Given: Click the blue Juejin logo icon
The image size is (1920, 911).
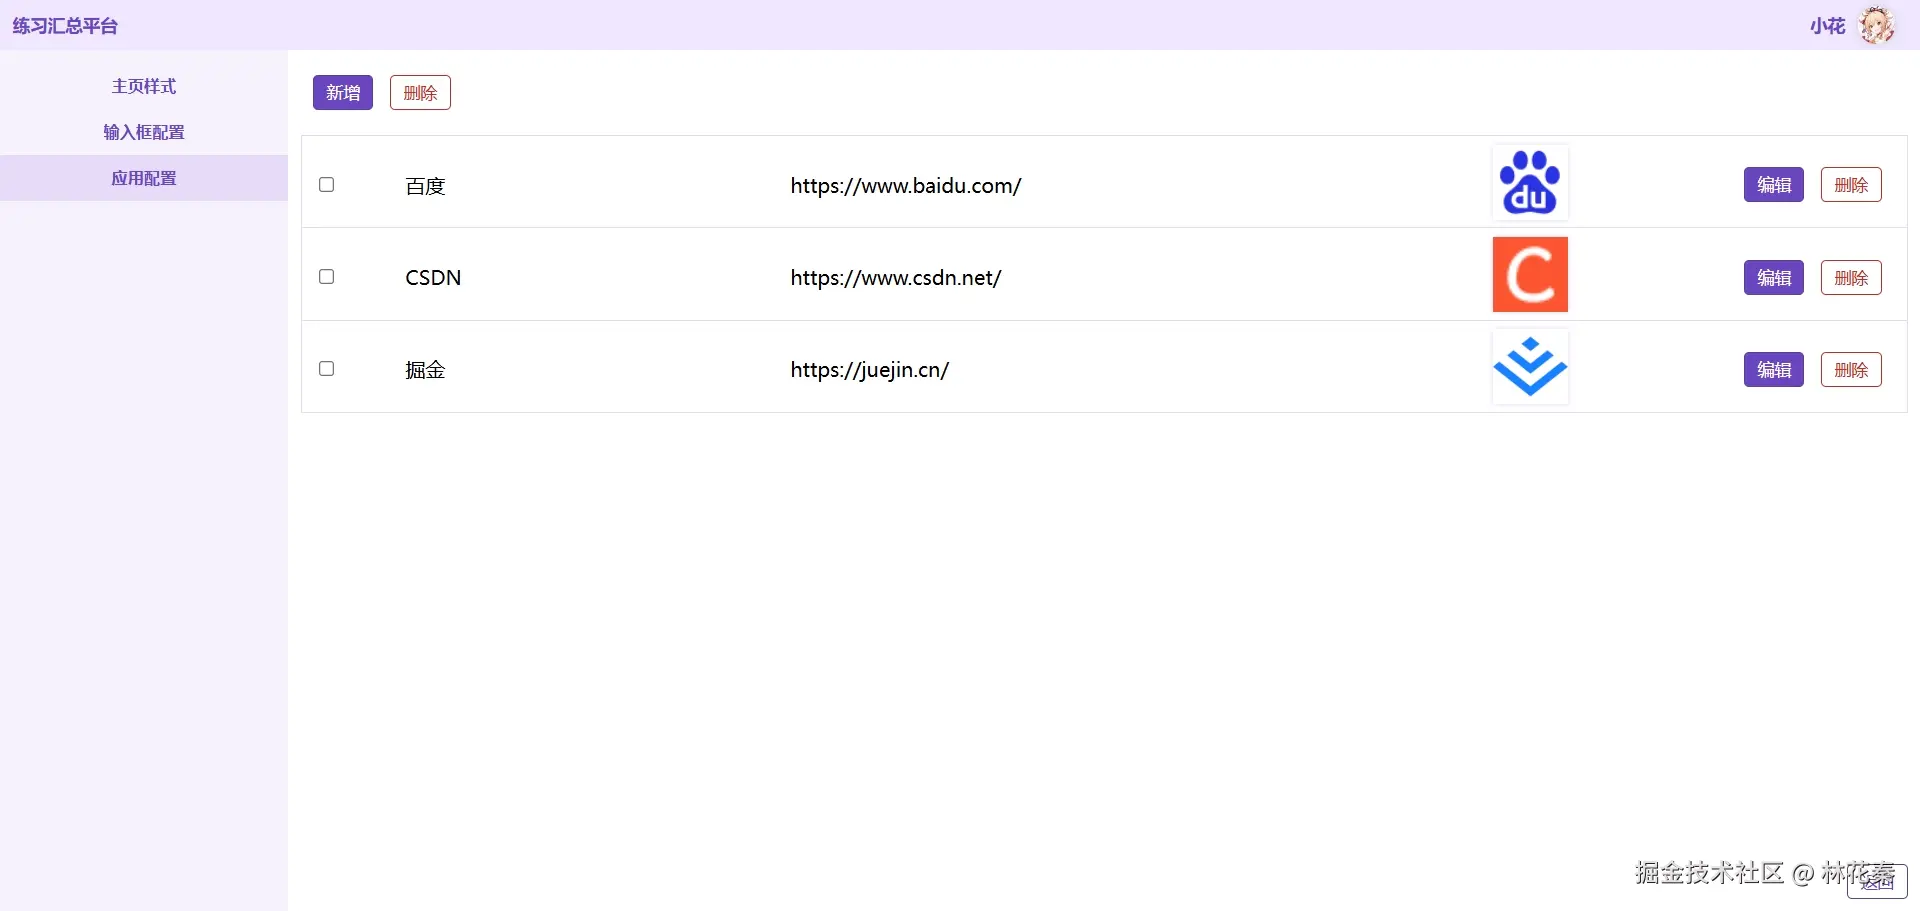Looking at the screenshot, I should pos(1530,367).
